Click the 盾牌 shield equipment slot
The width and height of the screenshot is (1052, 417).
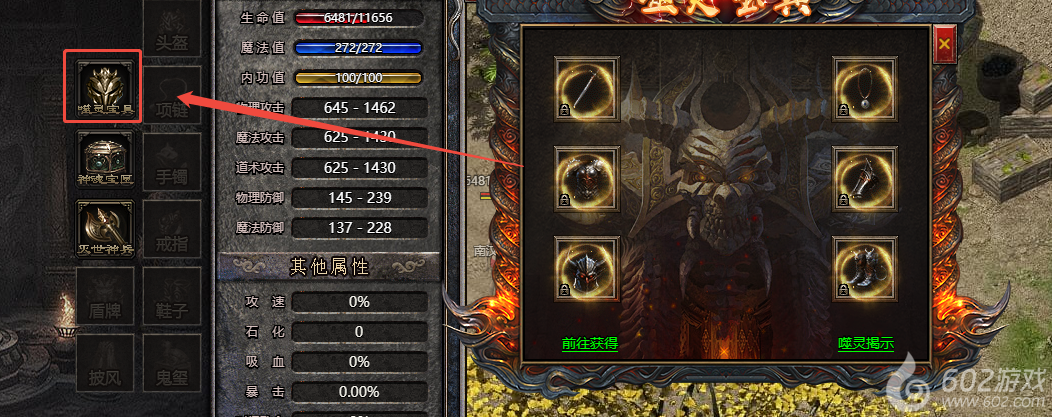point(105,296)
